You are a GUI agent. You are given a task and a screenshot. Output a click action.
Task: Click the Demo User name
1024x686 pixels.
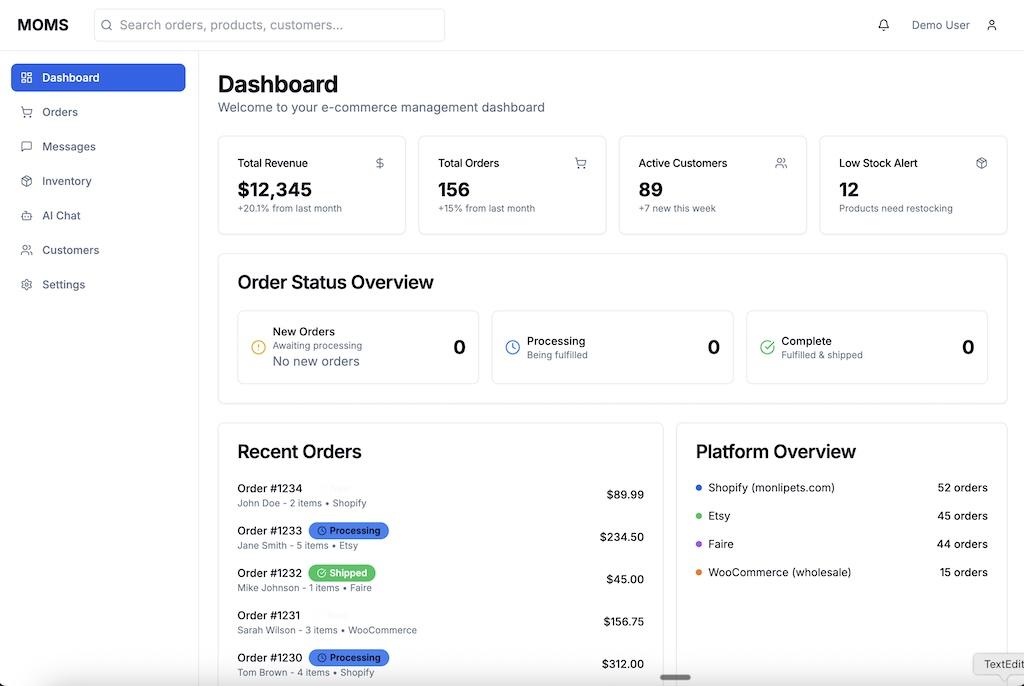coord(940,25)
